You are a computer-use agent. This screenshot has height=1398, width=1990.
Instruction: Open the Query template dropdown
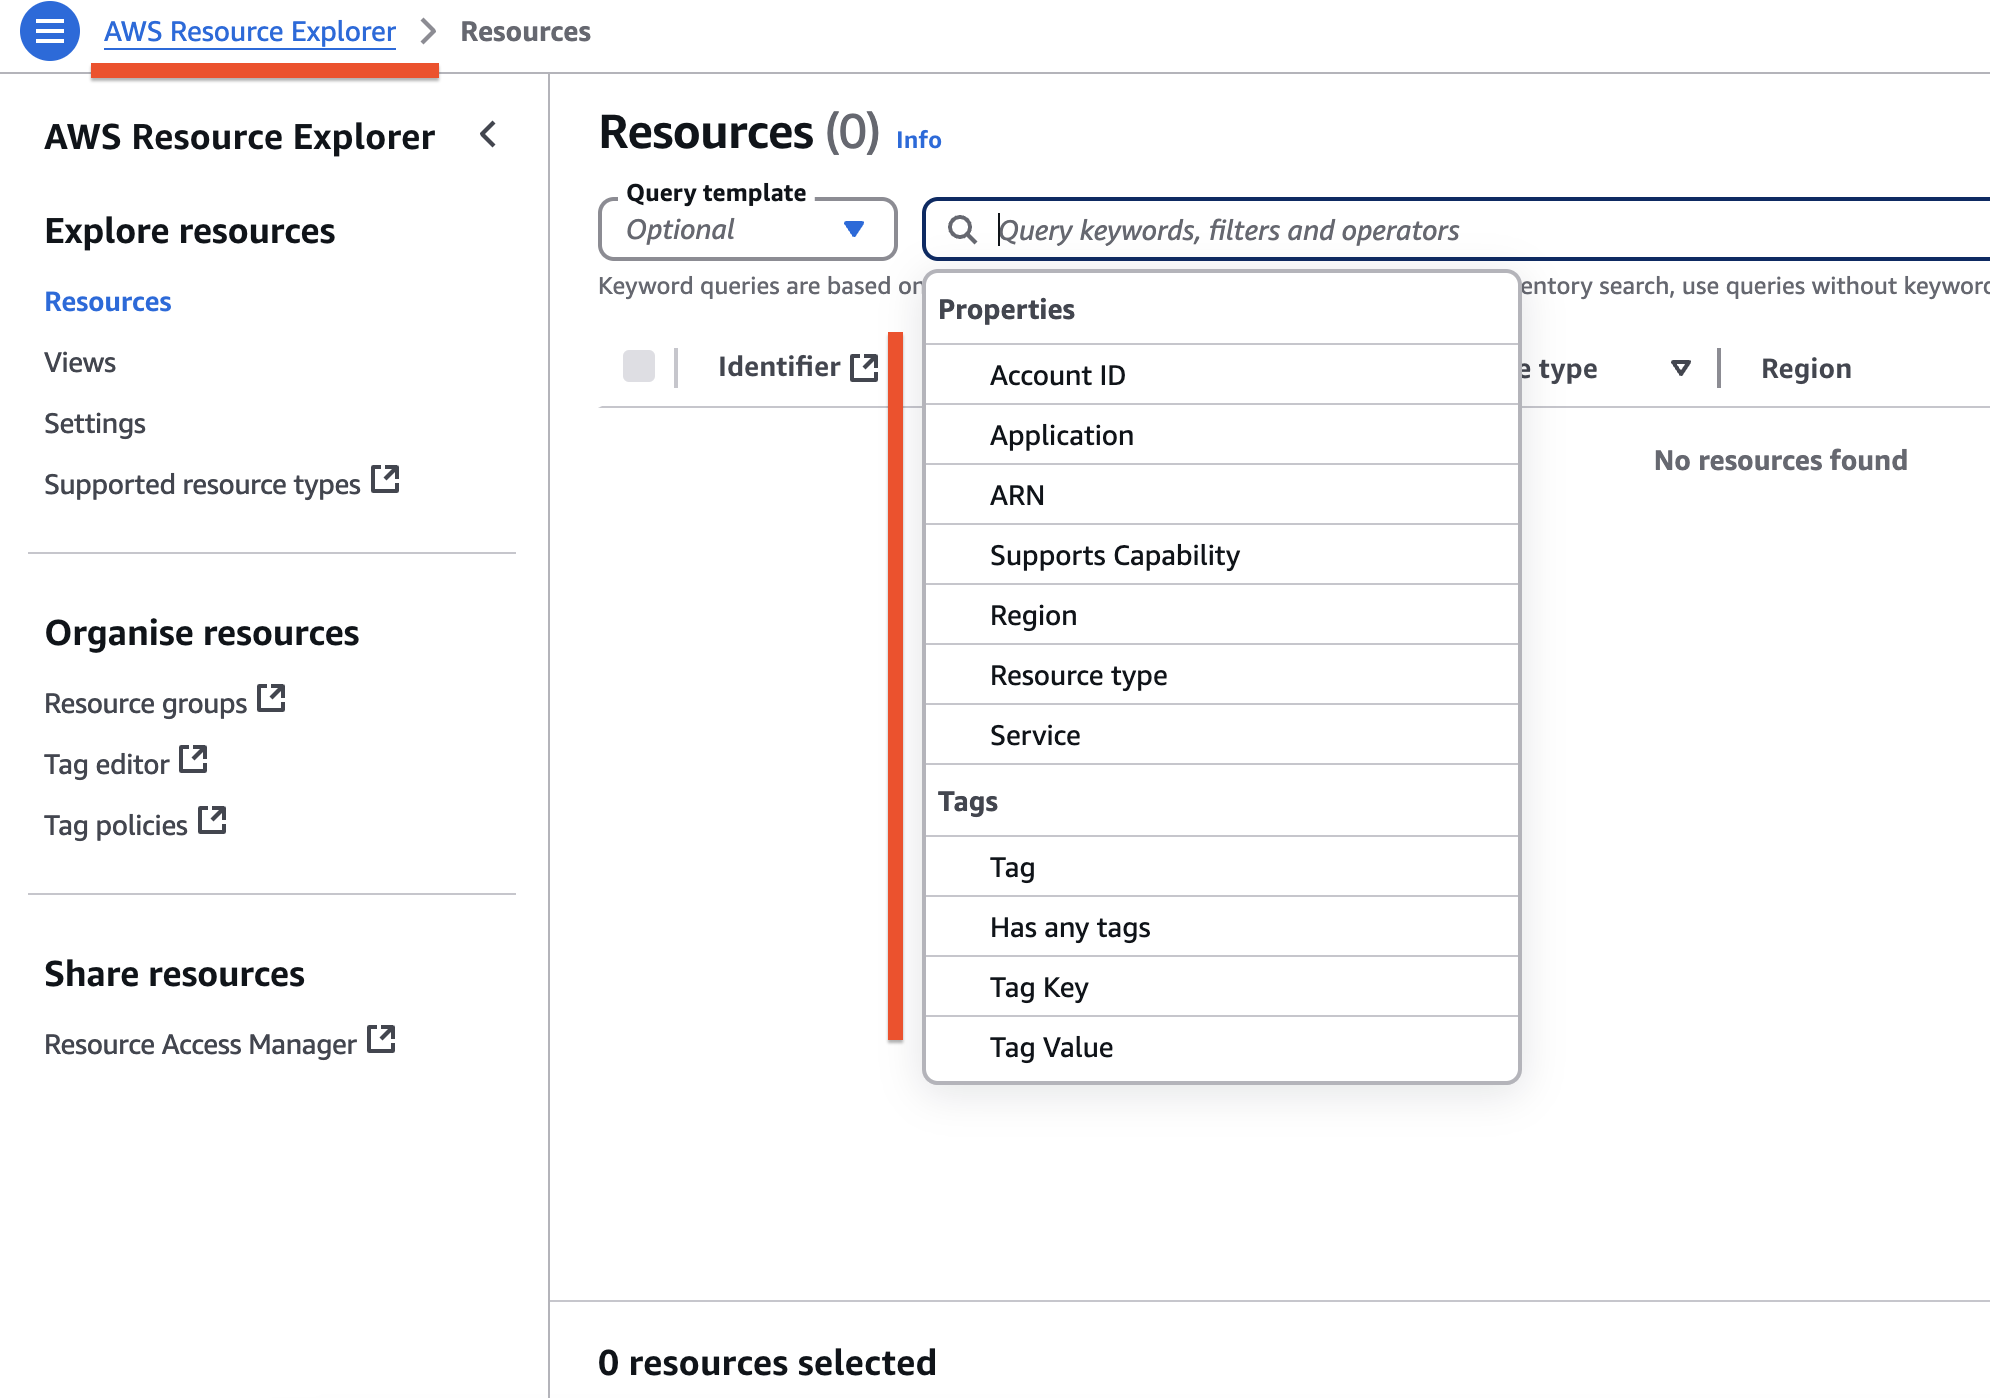tap(747, 230)
